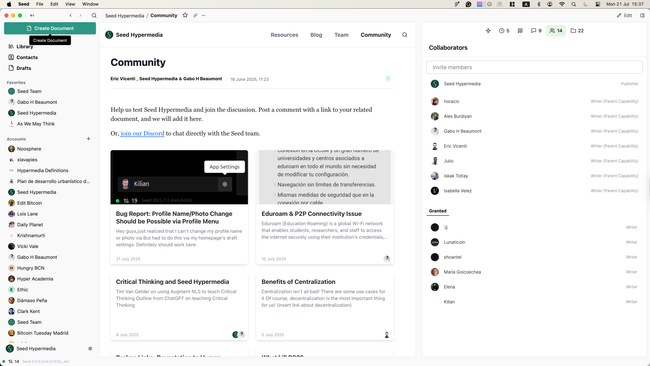Open the Blog tab in site navigation

[x=316, y=35]
